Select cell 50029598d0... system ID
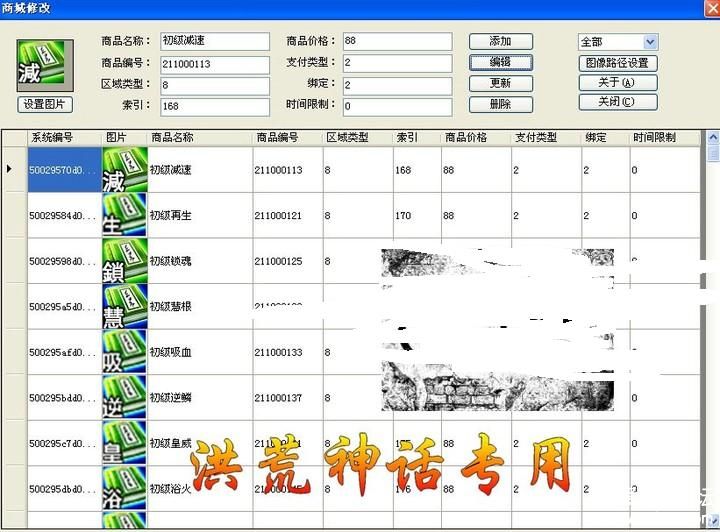 (x=64, y=260)
